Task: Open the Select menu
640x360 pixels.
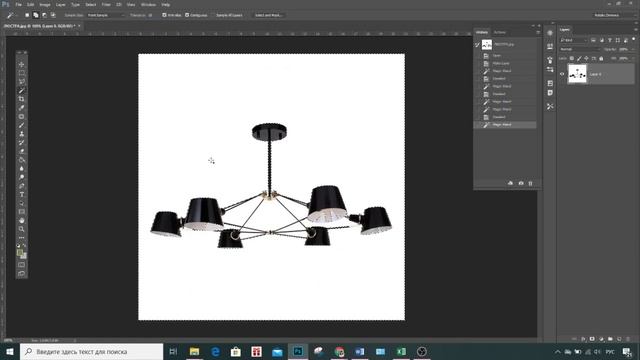Action: click(91, 4)
